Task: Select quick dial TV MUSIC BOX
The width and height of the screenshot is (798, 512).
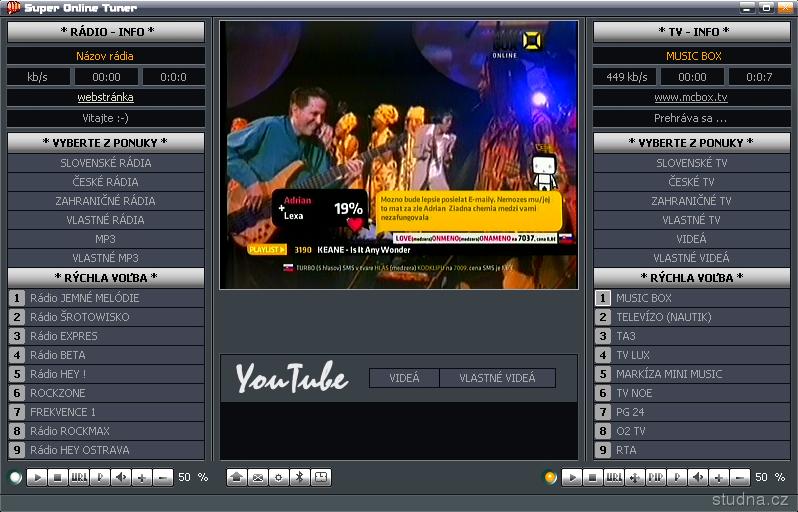Action: (692, 298)
